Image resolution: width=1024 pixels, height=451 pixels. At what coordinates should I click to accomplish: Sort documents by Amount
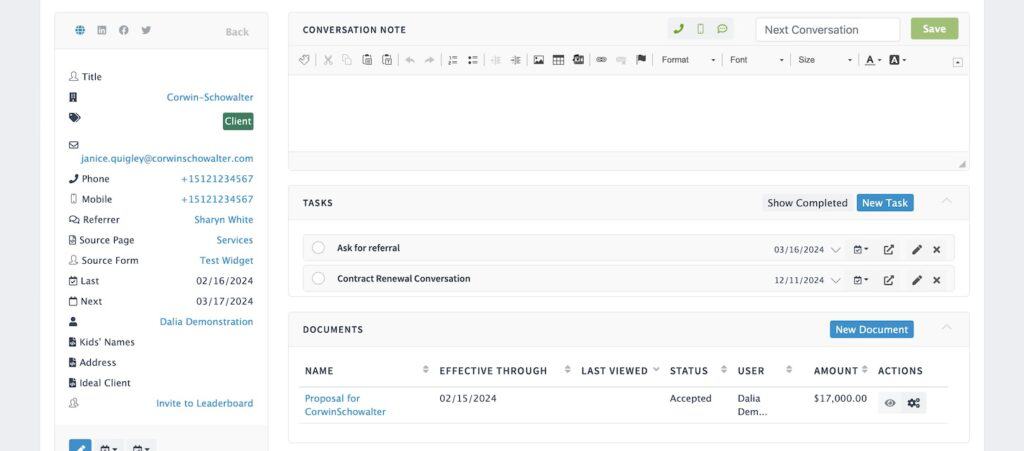(864, 369)
